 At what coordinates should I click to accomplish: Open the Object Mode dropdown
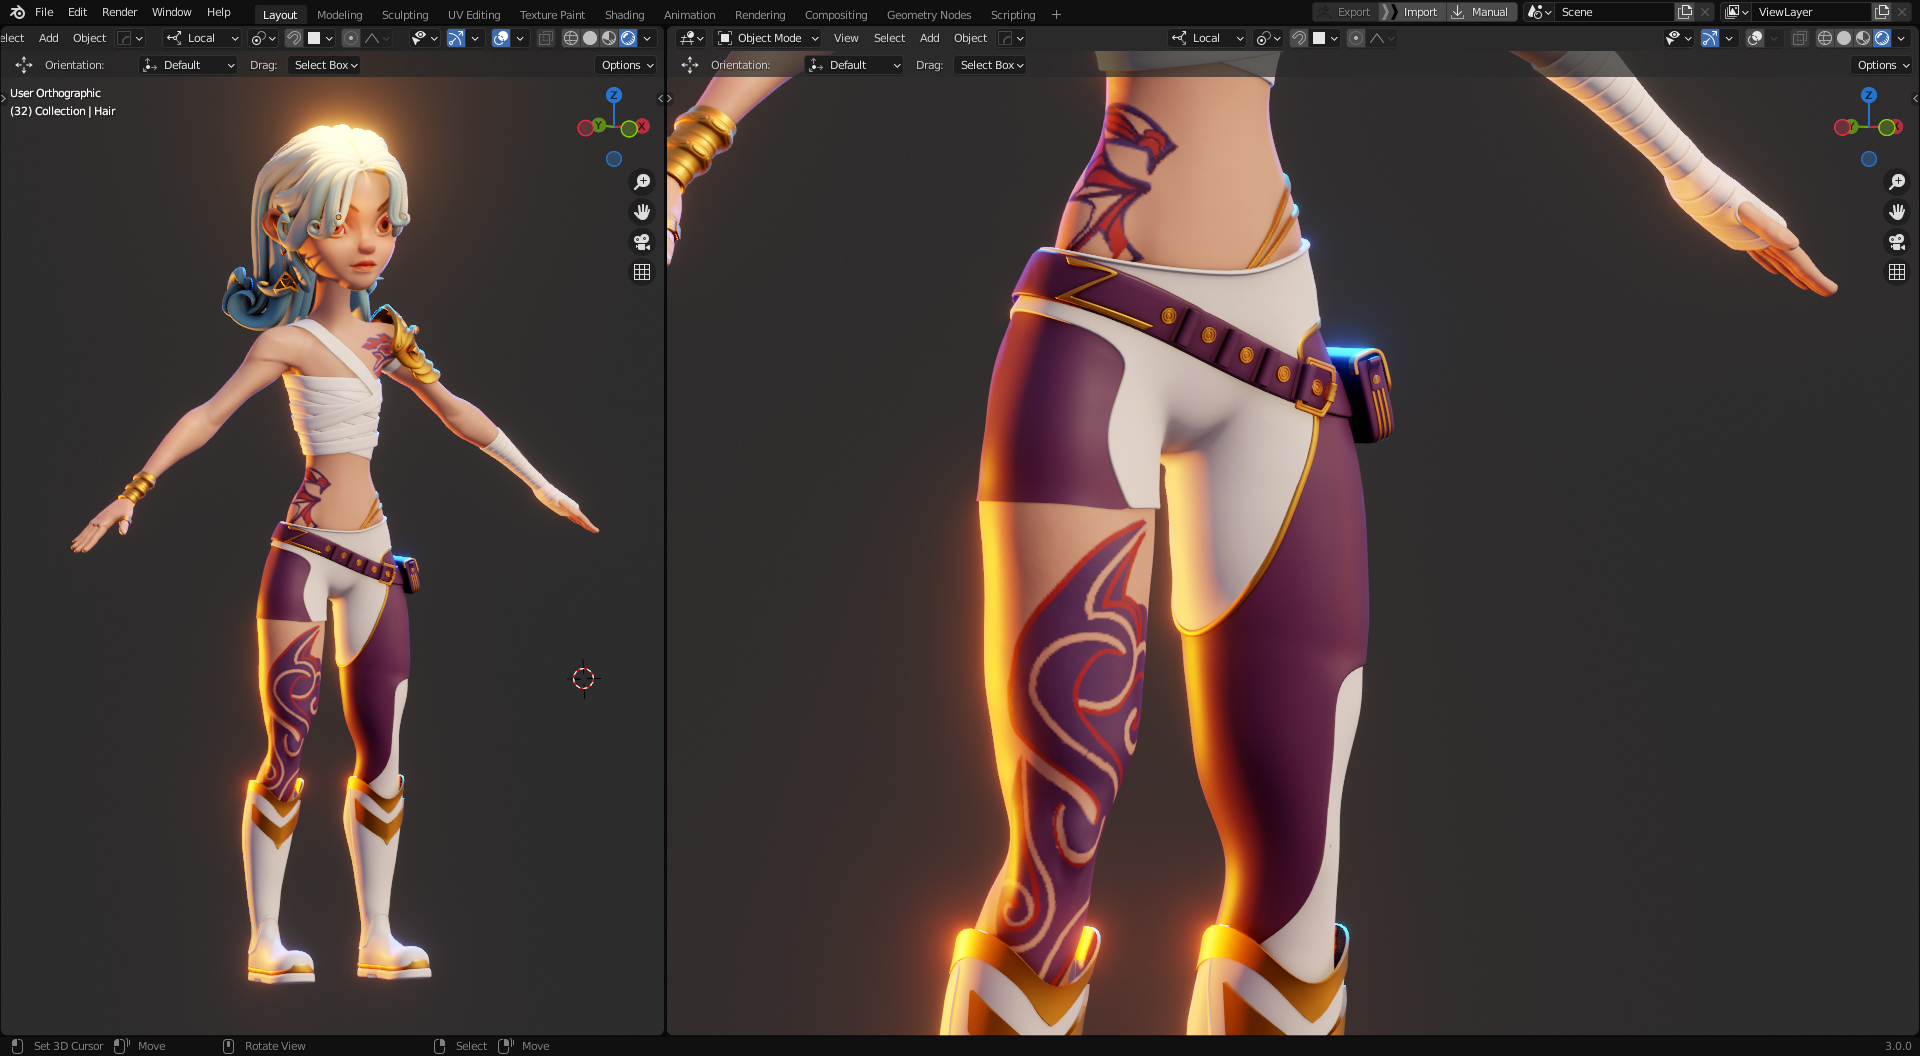pyautogui.click(x=768, y=38)
